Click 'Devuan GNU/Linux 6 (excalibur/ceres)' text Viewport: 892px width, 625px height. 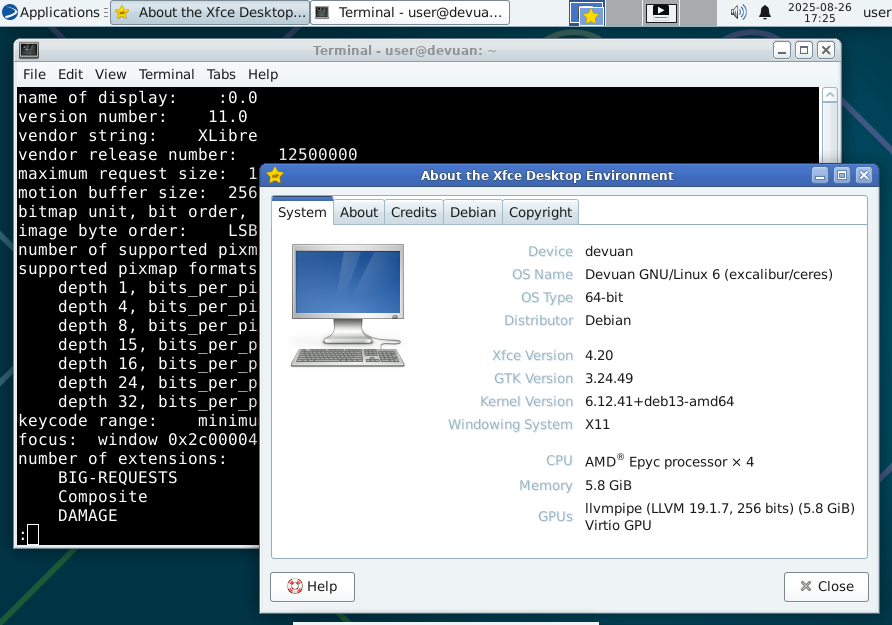click(x=709, y=274)
